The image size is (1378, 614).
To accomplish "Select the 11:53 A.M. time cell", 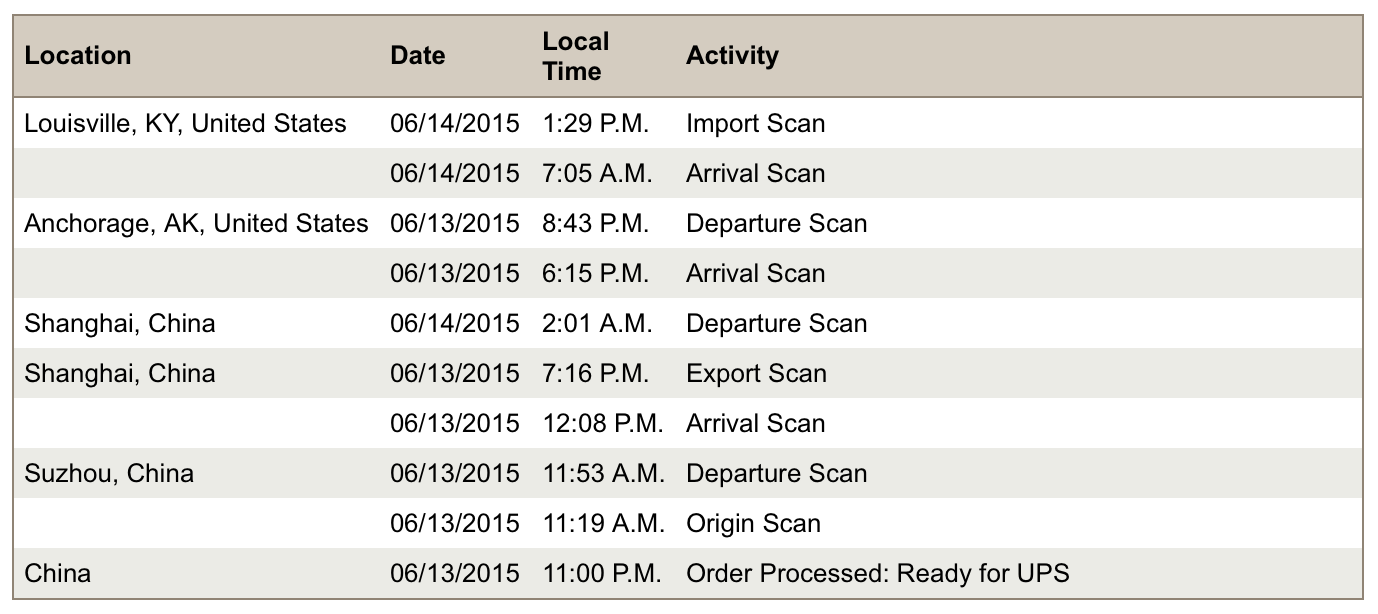I will tap(603, 474).
